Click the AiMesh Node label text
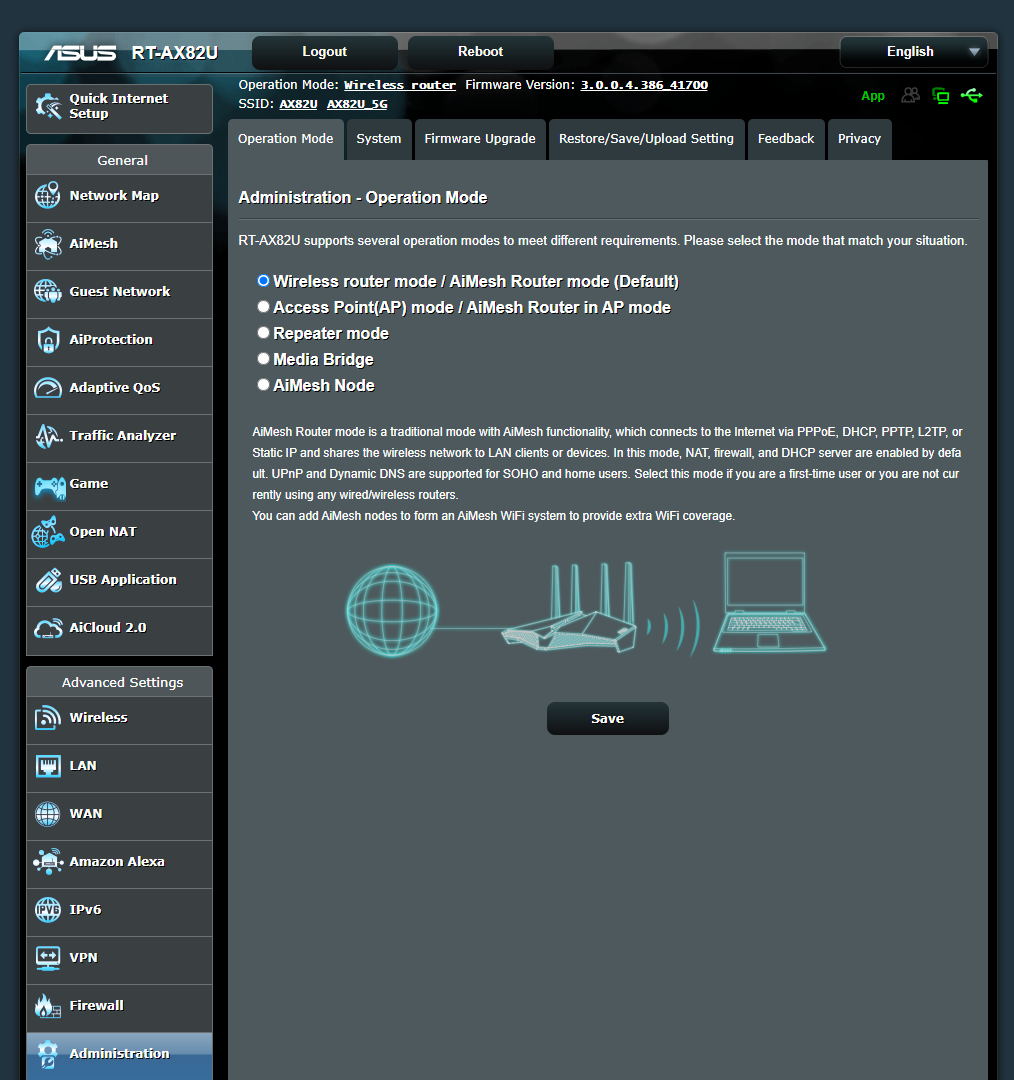 click(324, 386)
